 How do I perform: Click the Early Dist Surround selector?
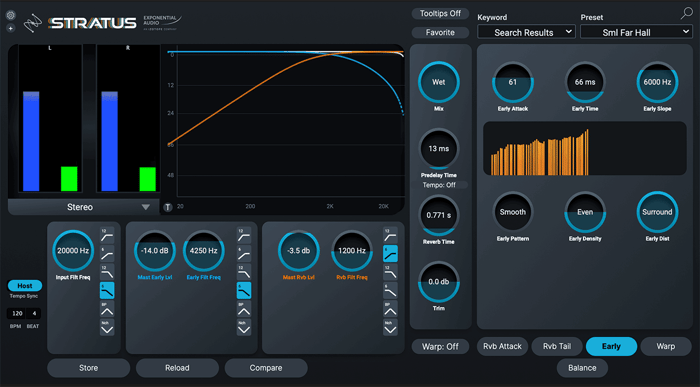[x=657, y=212]
